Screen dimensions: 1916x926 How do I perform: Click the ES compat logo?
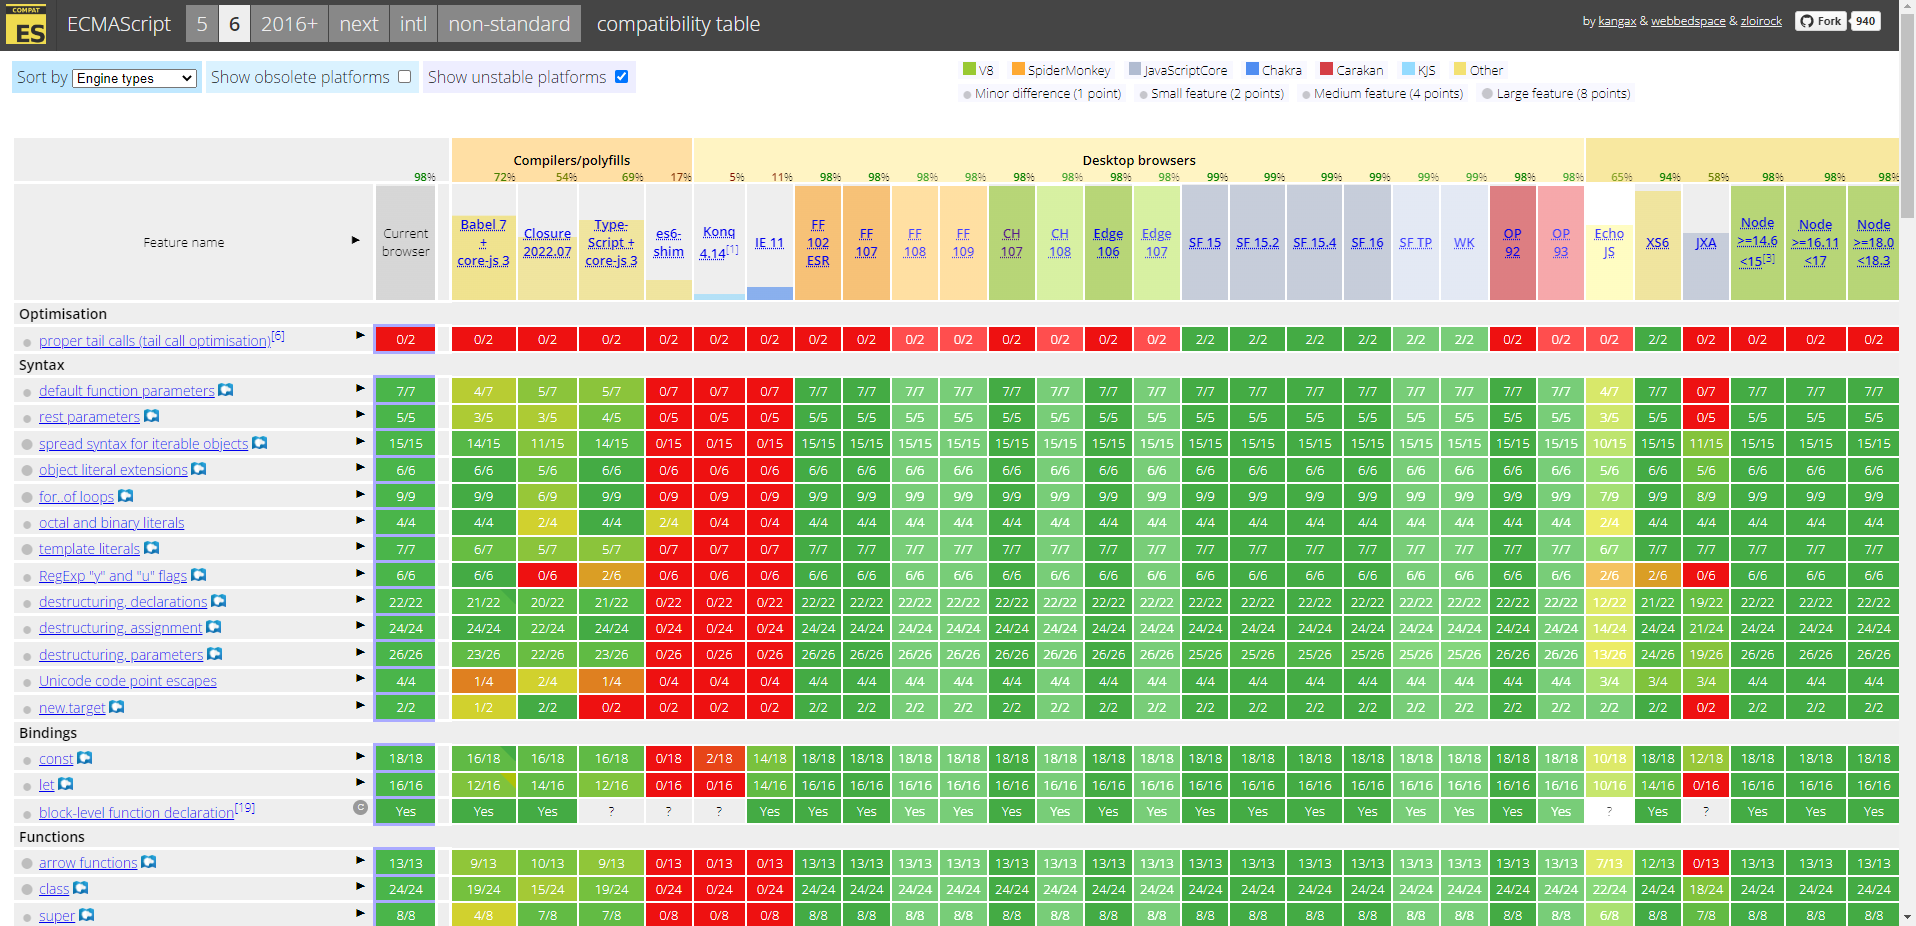pyautogui.click(x=26, y=25)
